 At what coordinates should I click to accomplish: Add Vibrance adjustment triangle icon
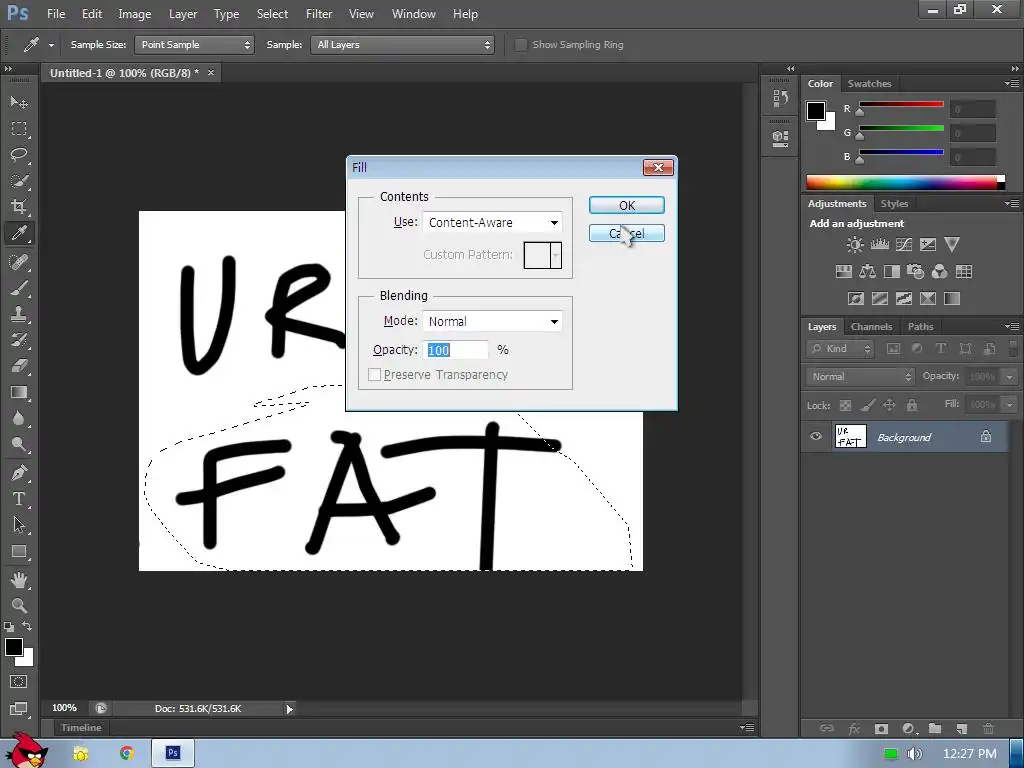[x=952, y=245]
